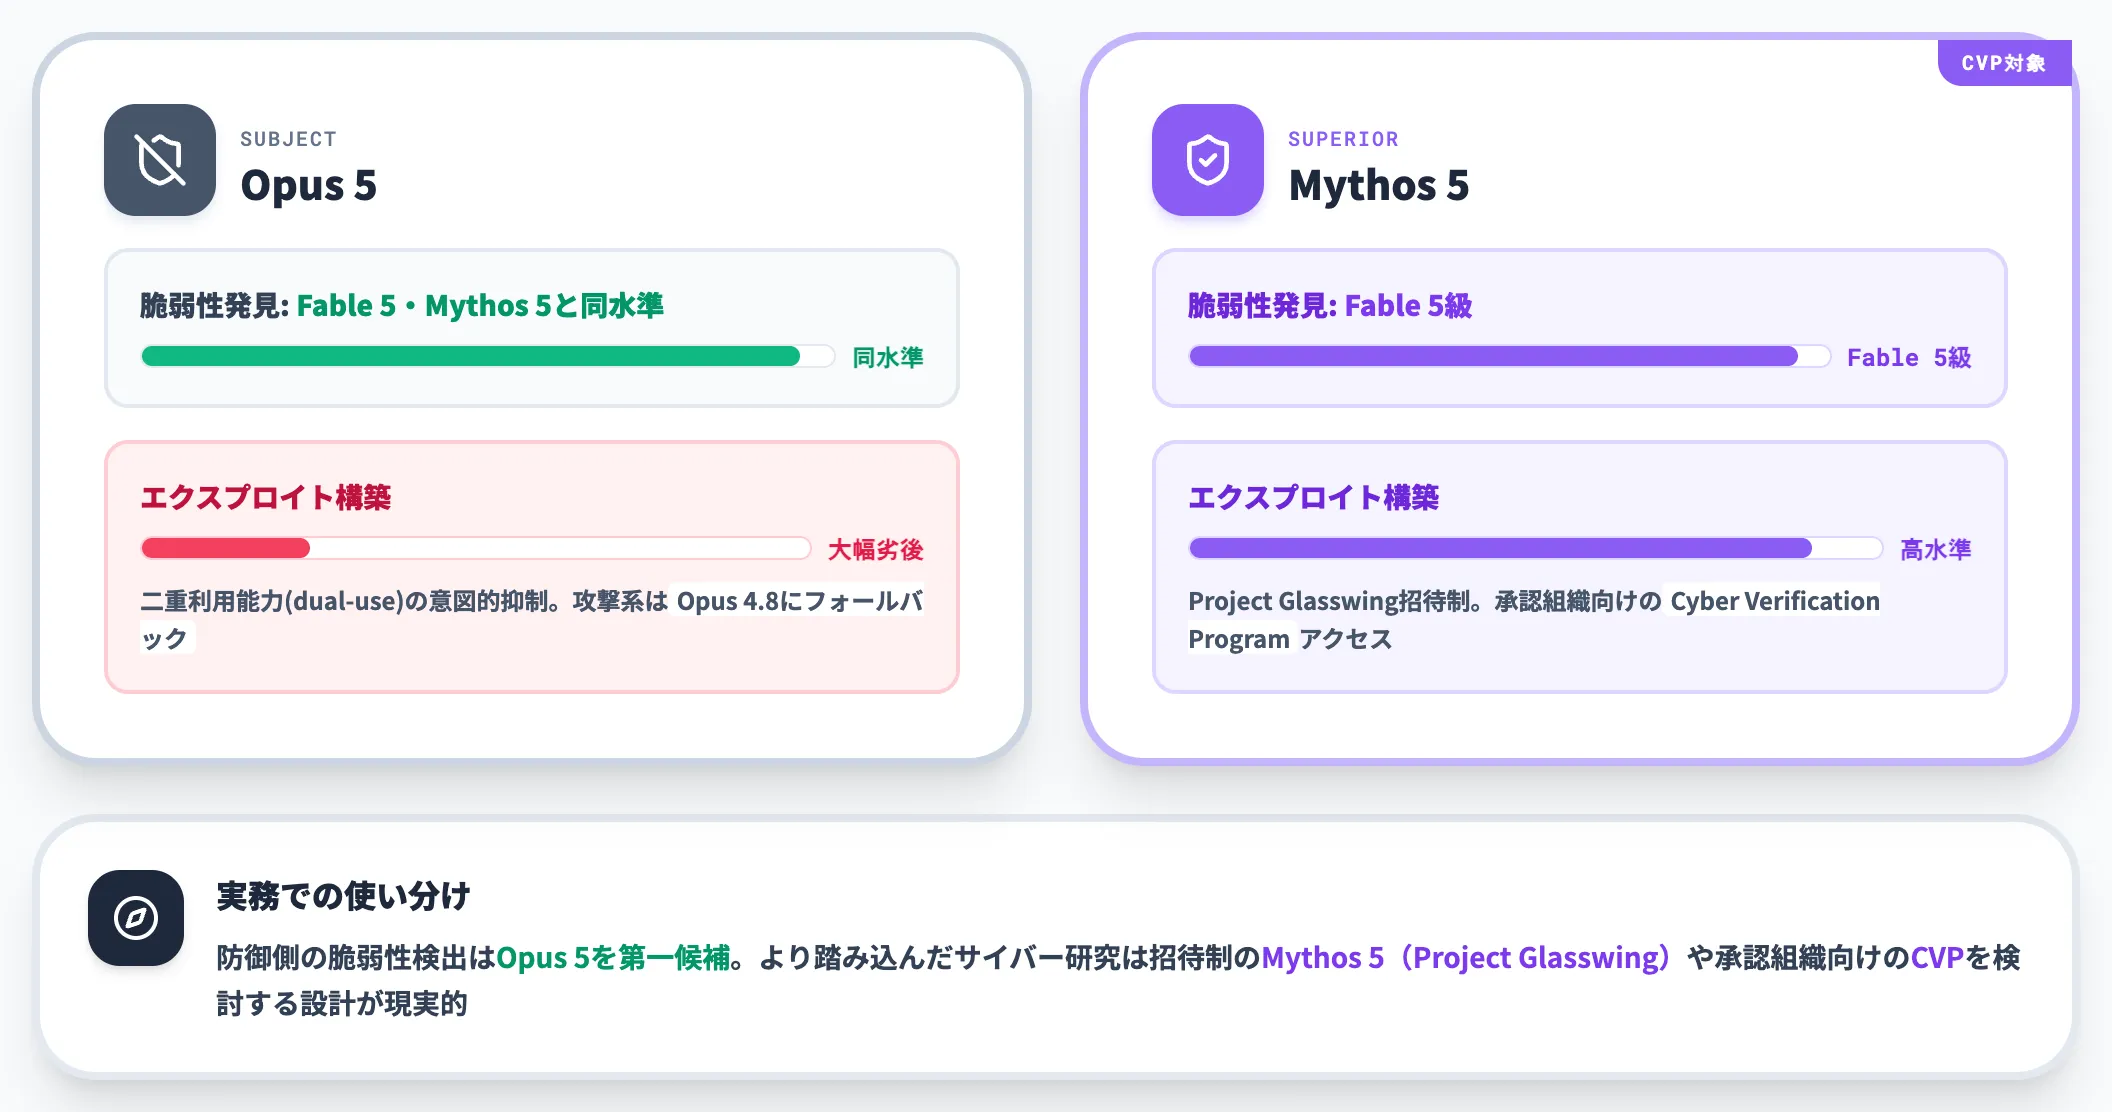This screenshot has height=1112, width=2112.
Task: Click 脆弱性発見: Fable 5級 title
Action: coord(1330,305)
